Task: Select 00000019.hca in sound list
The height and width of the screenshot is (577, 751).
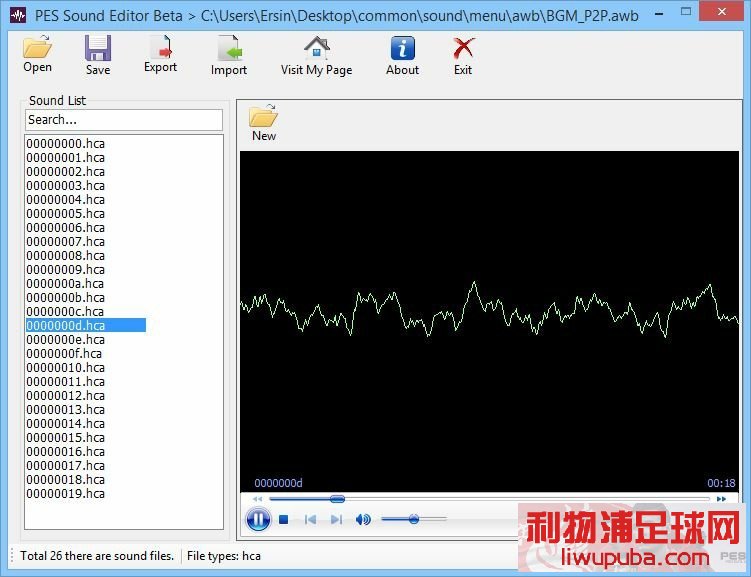Action: 66,494
